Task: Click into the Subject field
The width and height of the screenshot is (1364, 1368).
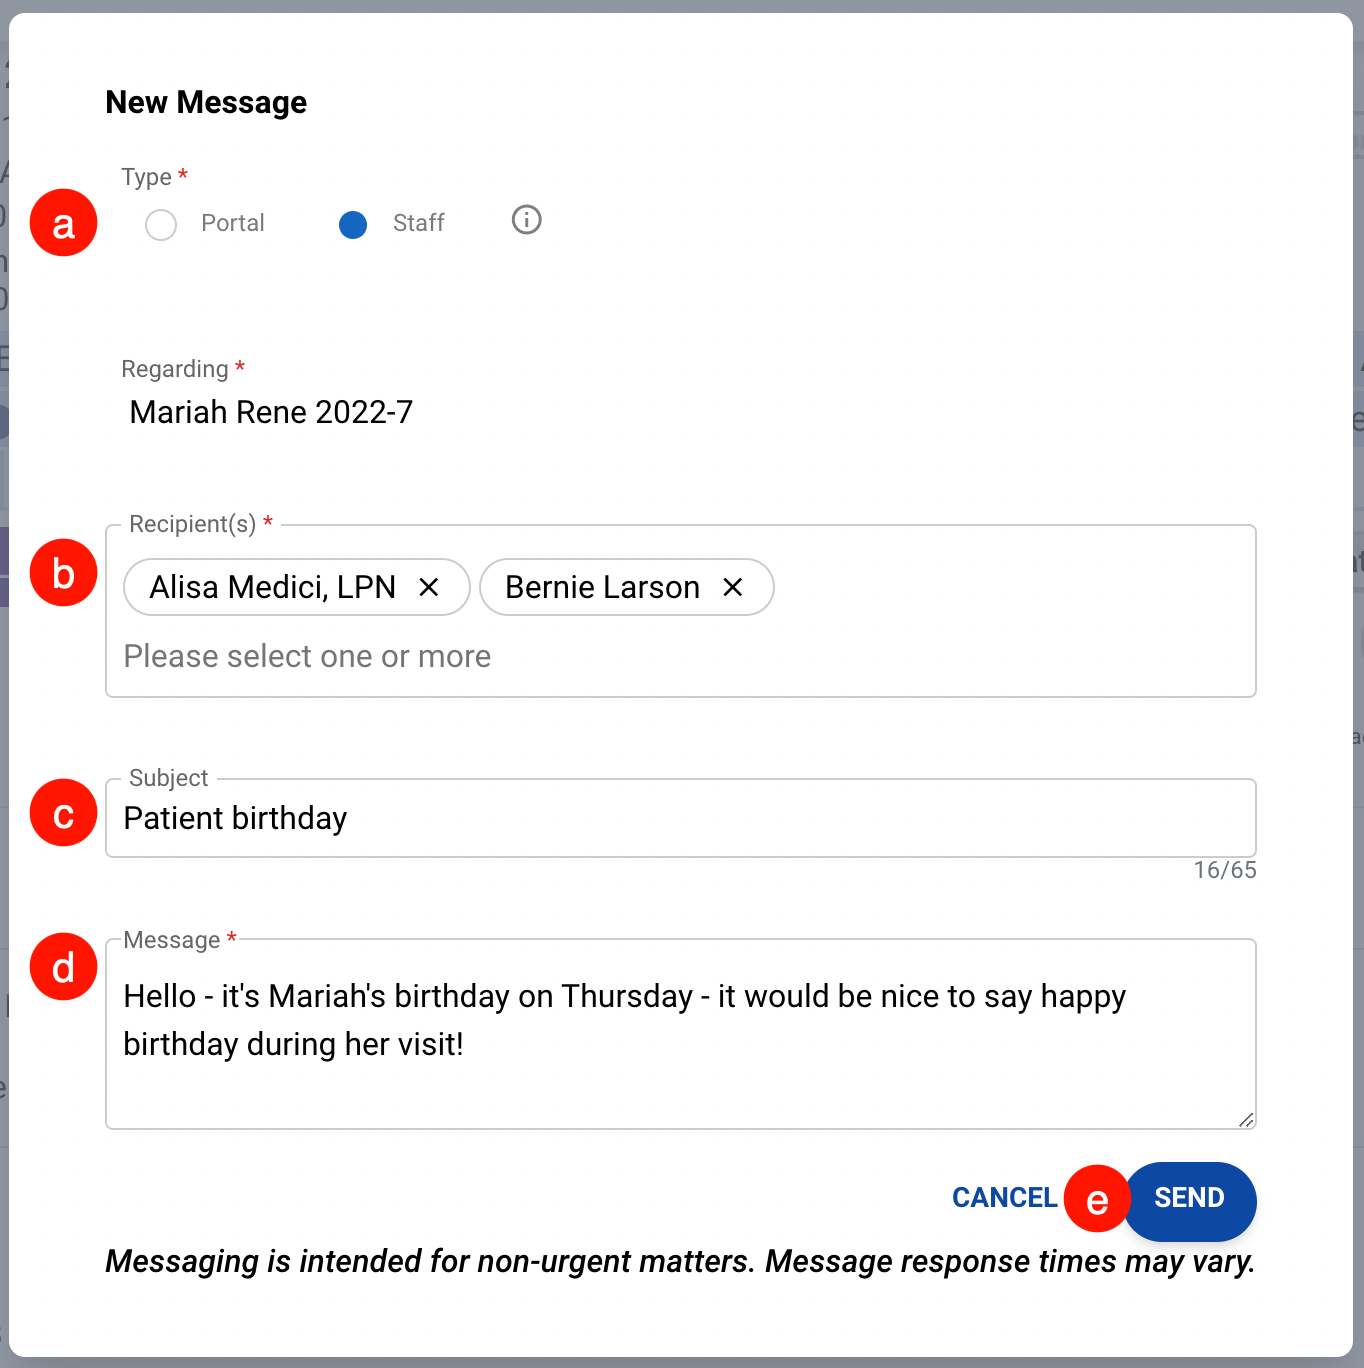Action: pyautogui.click(x=680, y=818)
